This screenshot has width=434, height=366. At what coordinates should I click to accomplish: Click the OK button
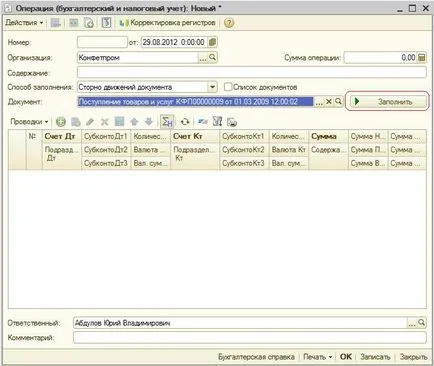pos(346,357)
